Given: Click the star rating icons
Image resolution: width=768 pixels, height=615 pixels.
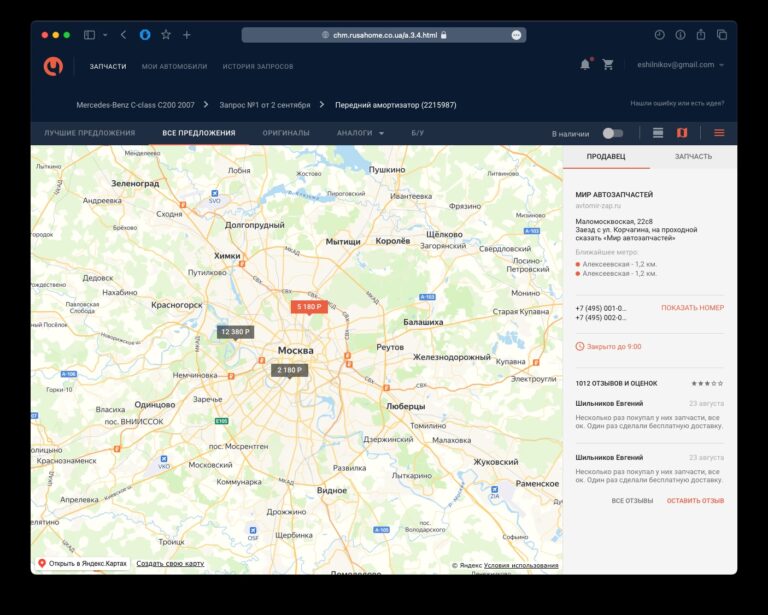Looking at the screenshot, I should [707, 383].
